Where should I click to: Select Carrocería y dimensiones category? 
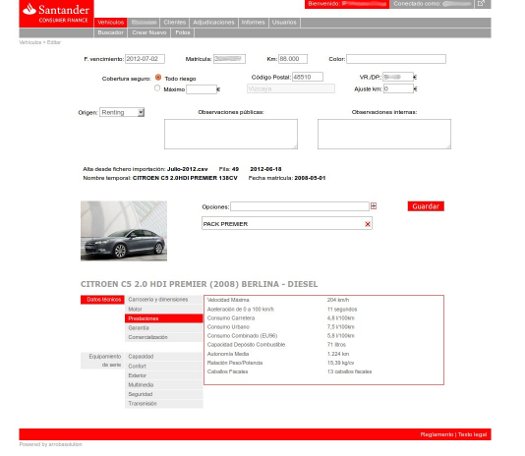[x=164, y=300]
